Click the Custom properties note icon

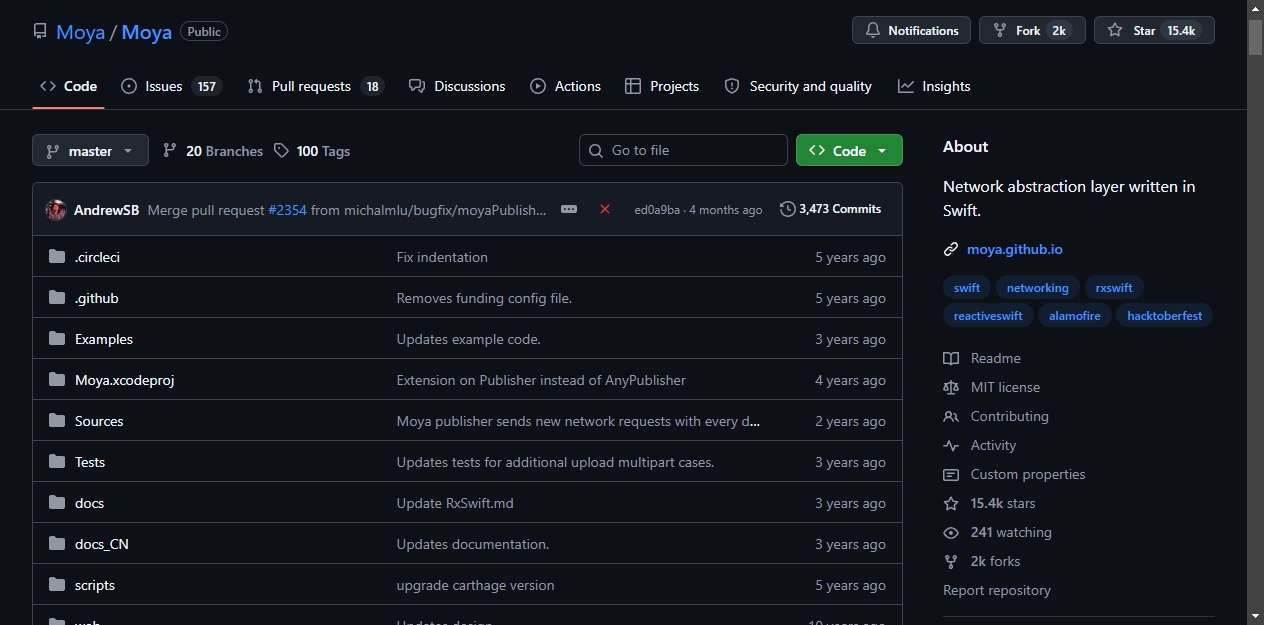coord(951,474)
